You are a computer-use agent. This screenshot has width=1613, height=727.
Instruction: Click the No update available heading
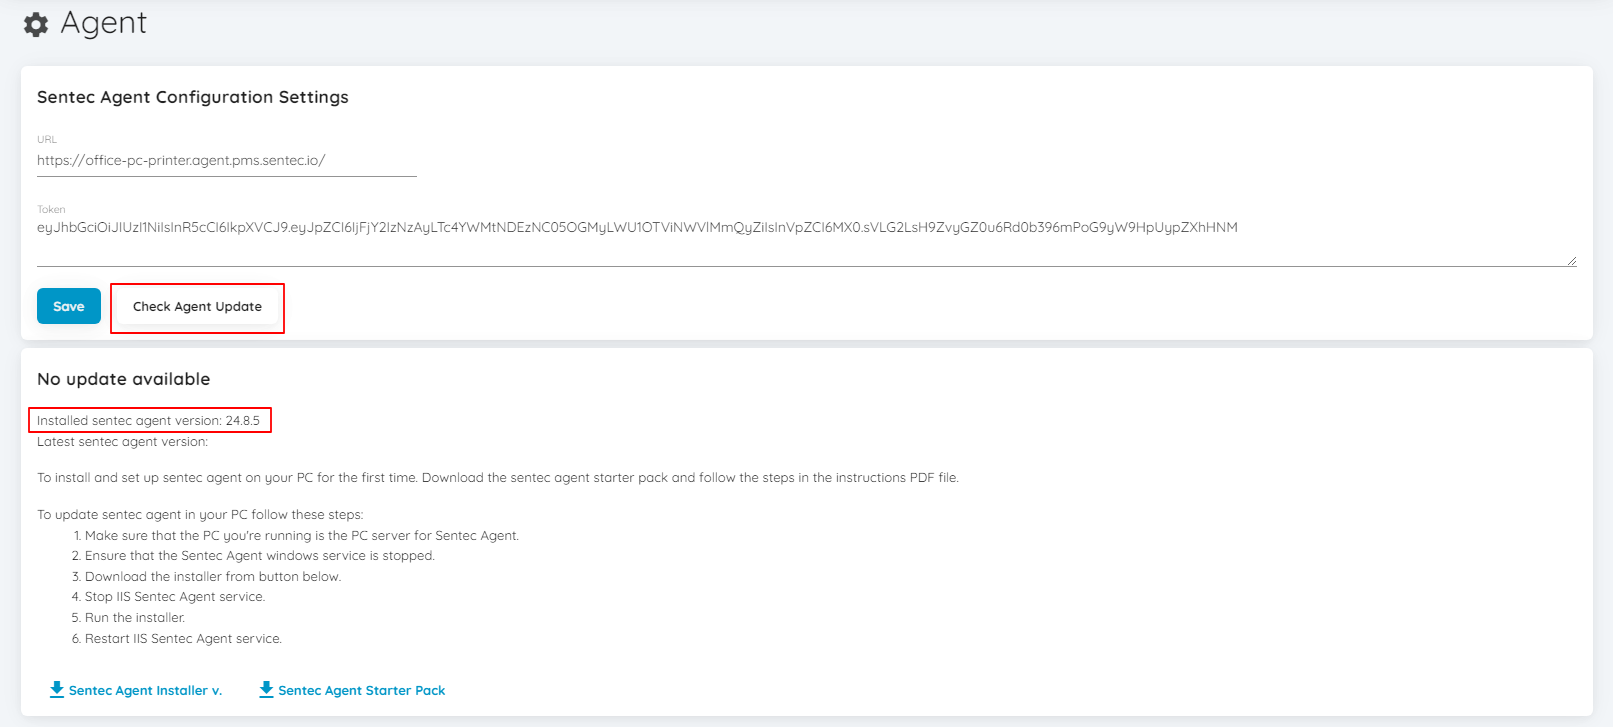point(124,379)
